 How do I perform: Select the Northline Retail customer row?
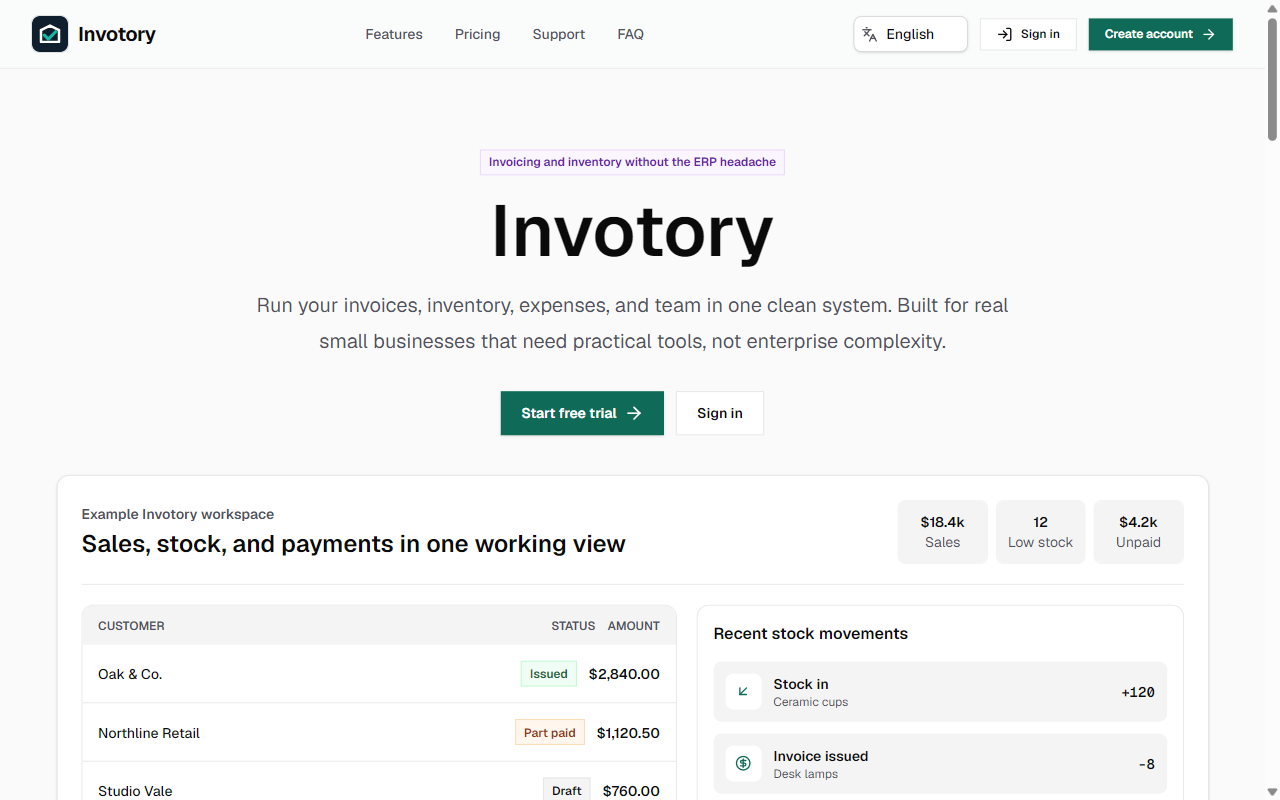coord(379,733)
